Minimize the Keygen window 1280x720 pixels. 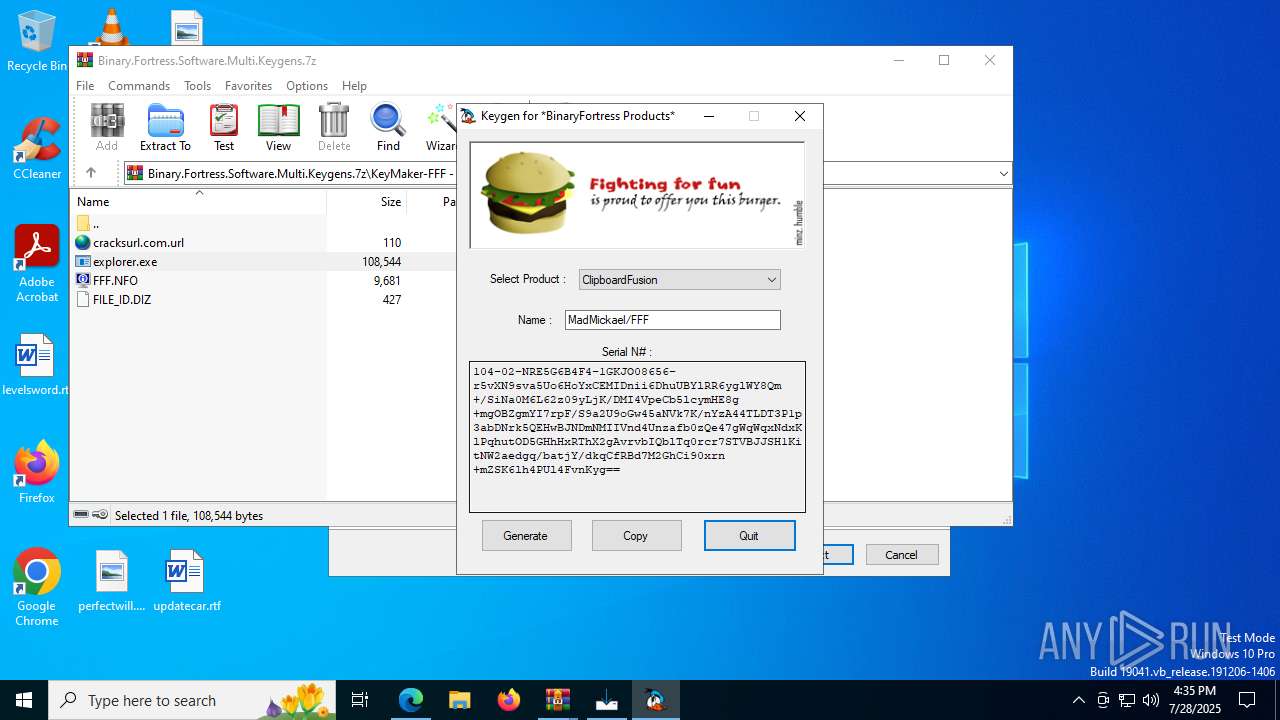pos(709,116)
